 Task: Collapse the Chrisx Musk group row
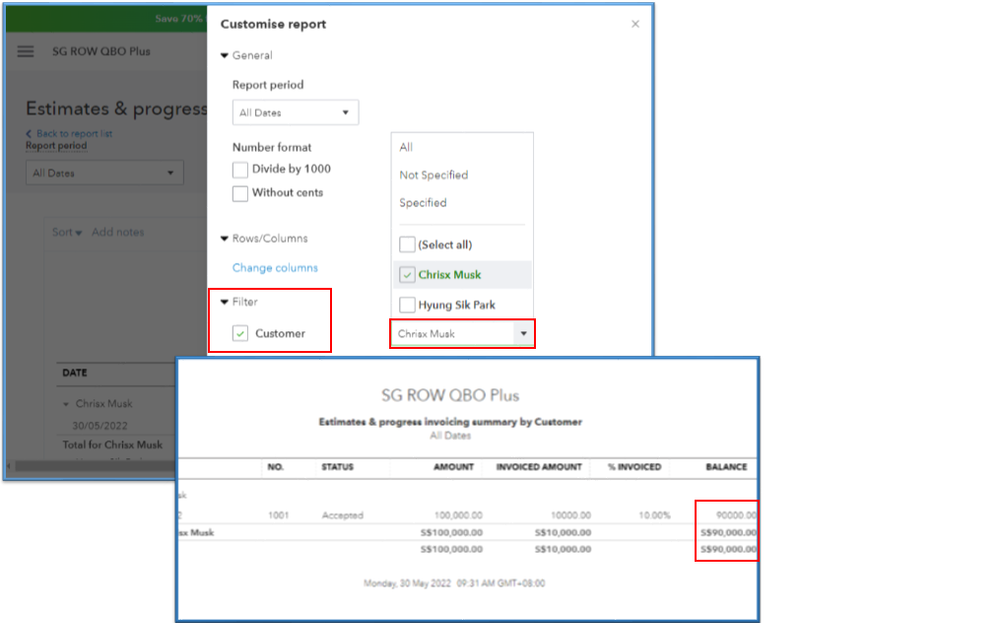pyautogui.click(x=66, y=404)
